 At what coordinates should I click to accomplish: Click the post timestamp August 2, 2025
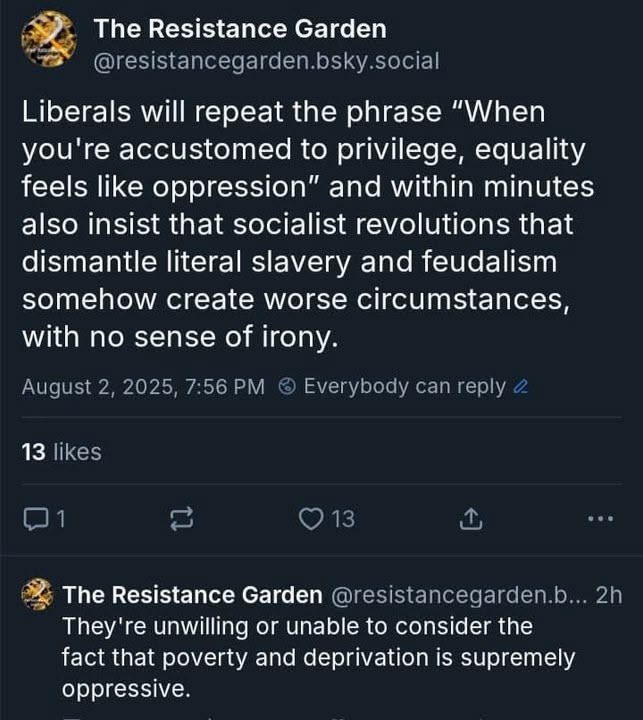point(143,387)
